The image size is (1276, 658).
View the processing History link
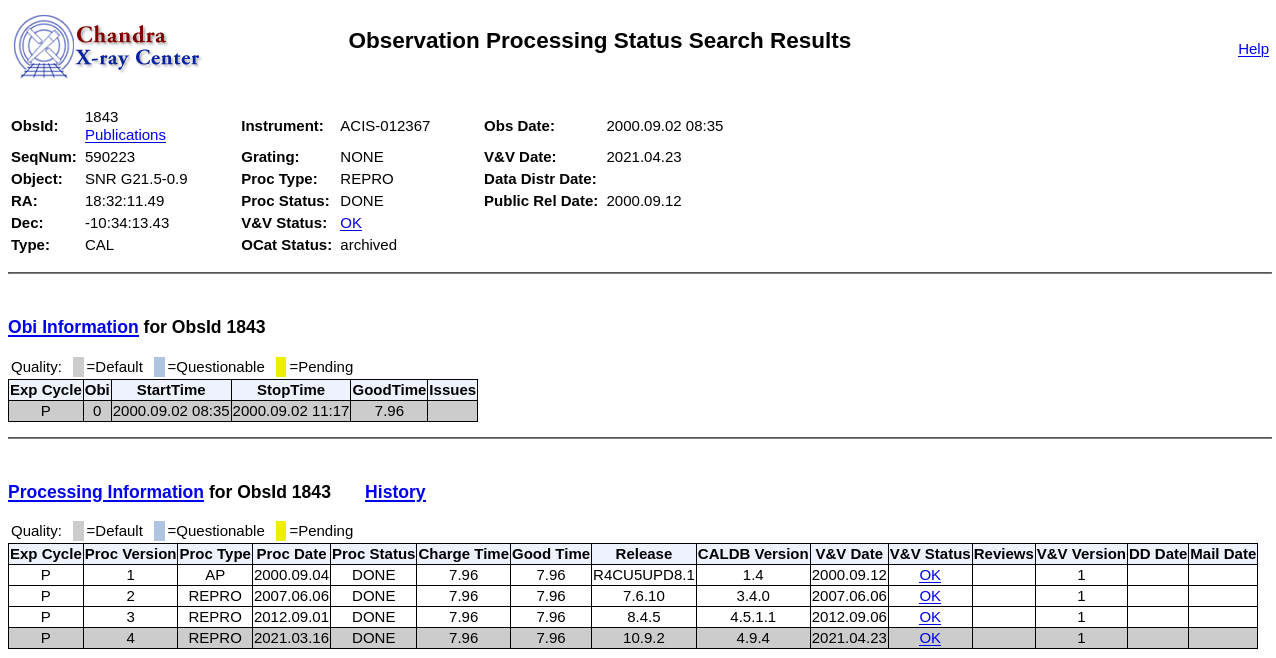point(395,492)
